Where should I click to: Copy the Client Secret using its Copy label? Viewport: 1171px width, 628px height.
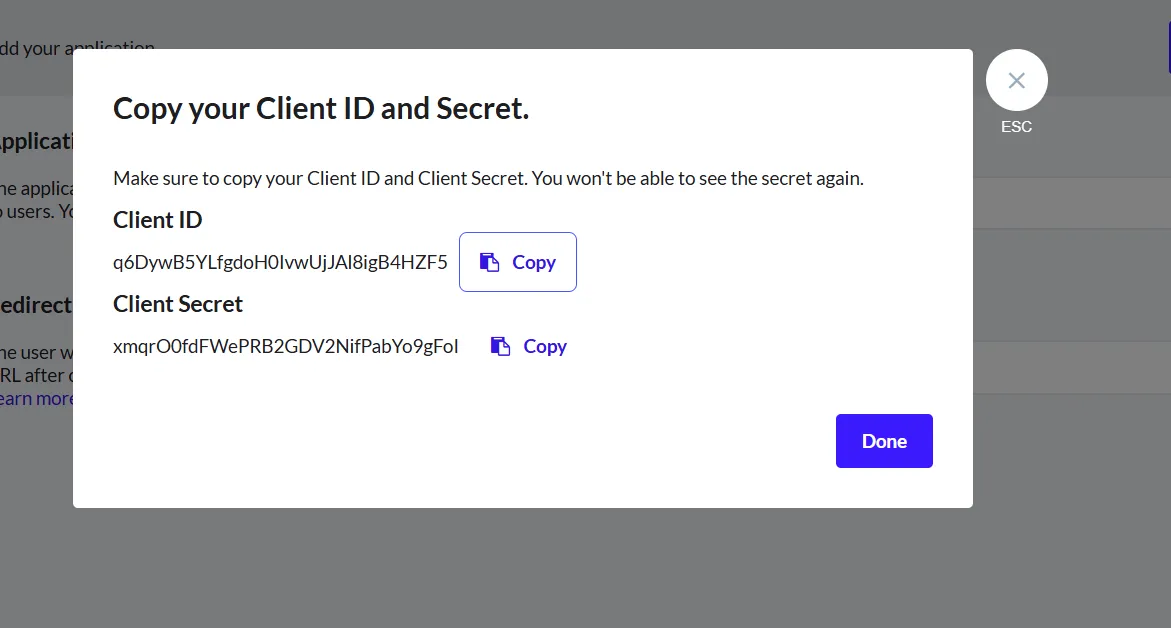click(545, 346)
